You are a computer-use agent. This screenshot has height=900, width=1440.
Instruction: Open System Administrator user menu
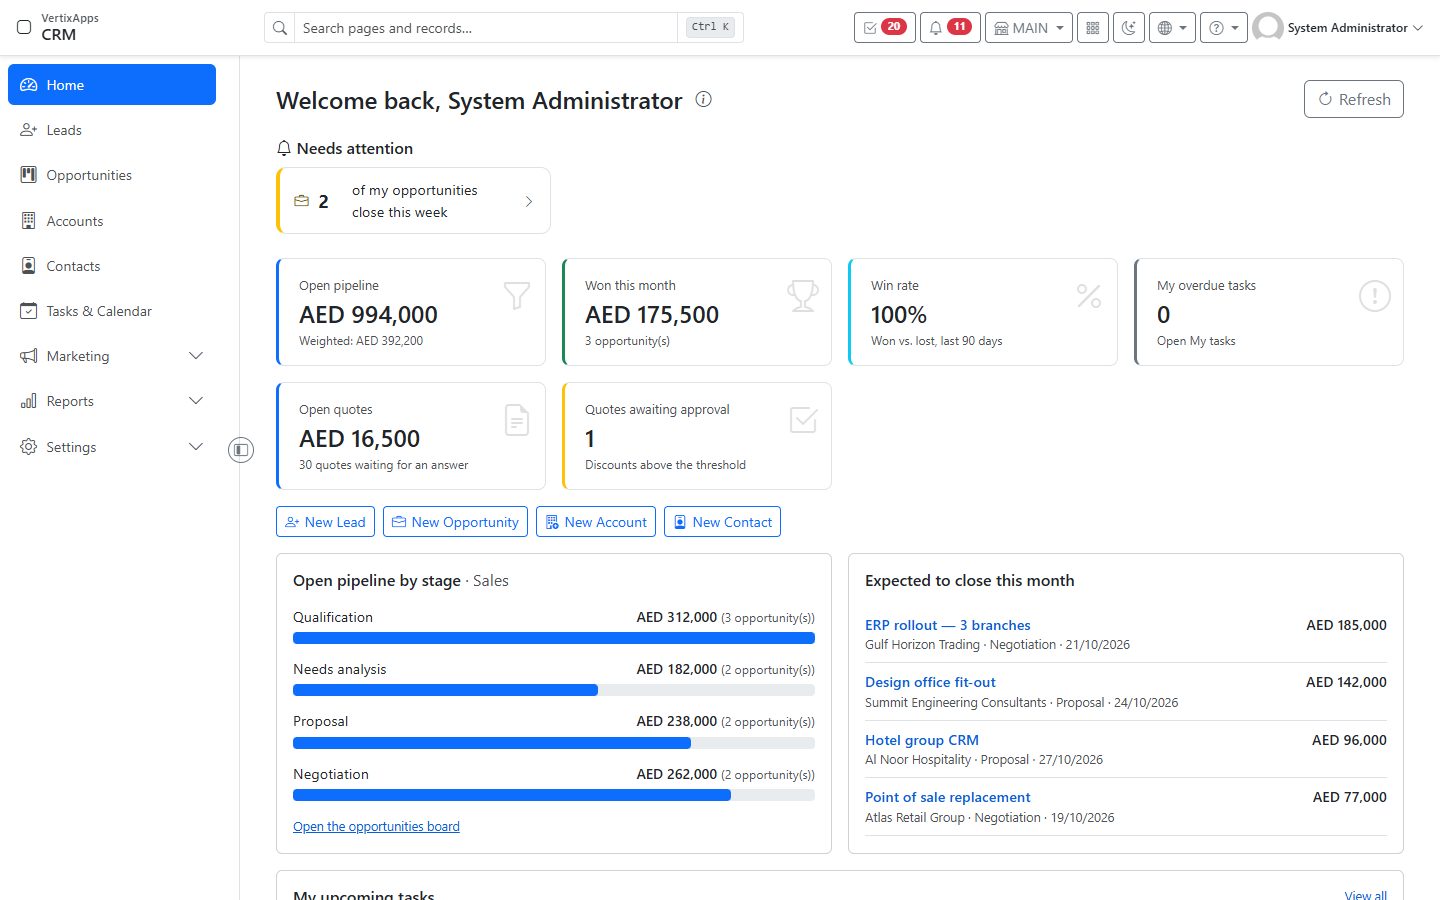1338,28
